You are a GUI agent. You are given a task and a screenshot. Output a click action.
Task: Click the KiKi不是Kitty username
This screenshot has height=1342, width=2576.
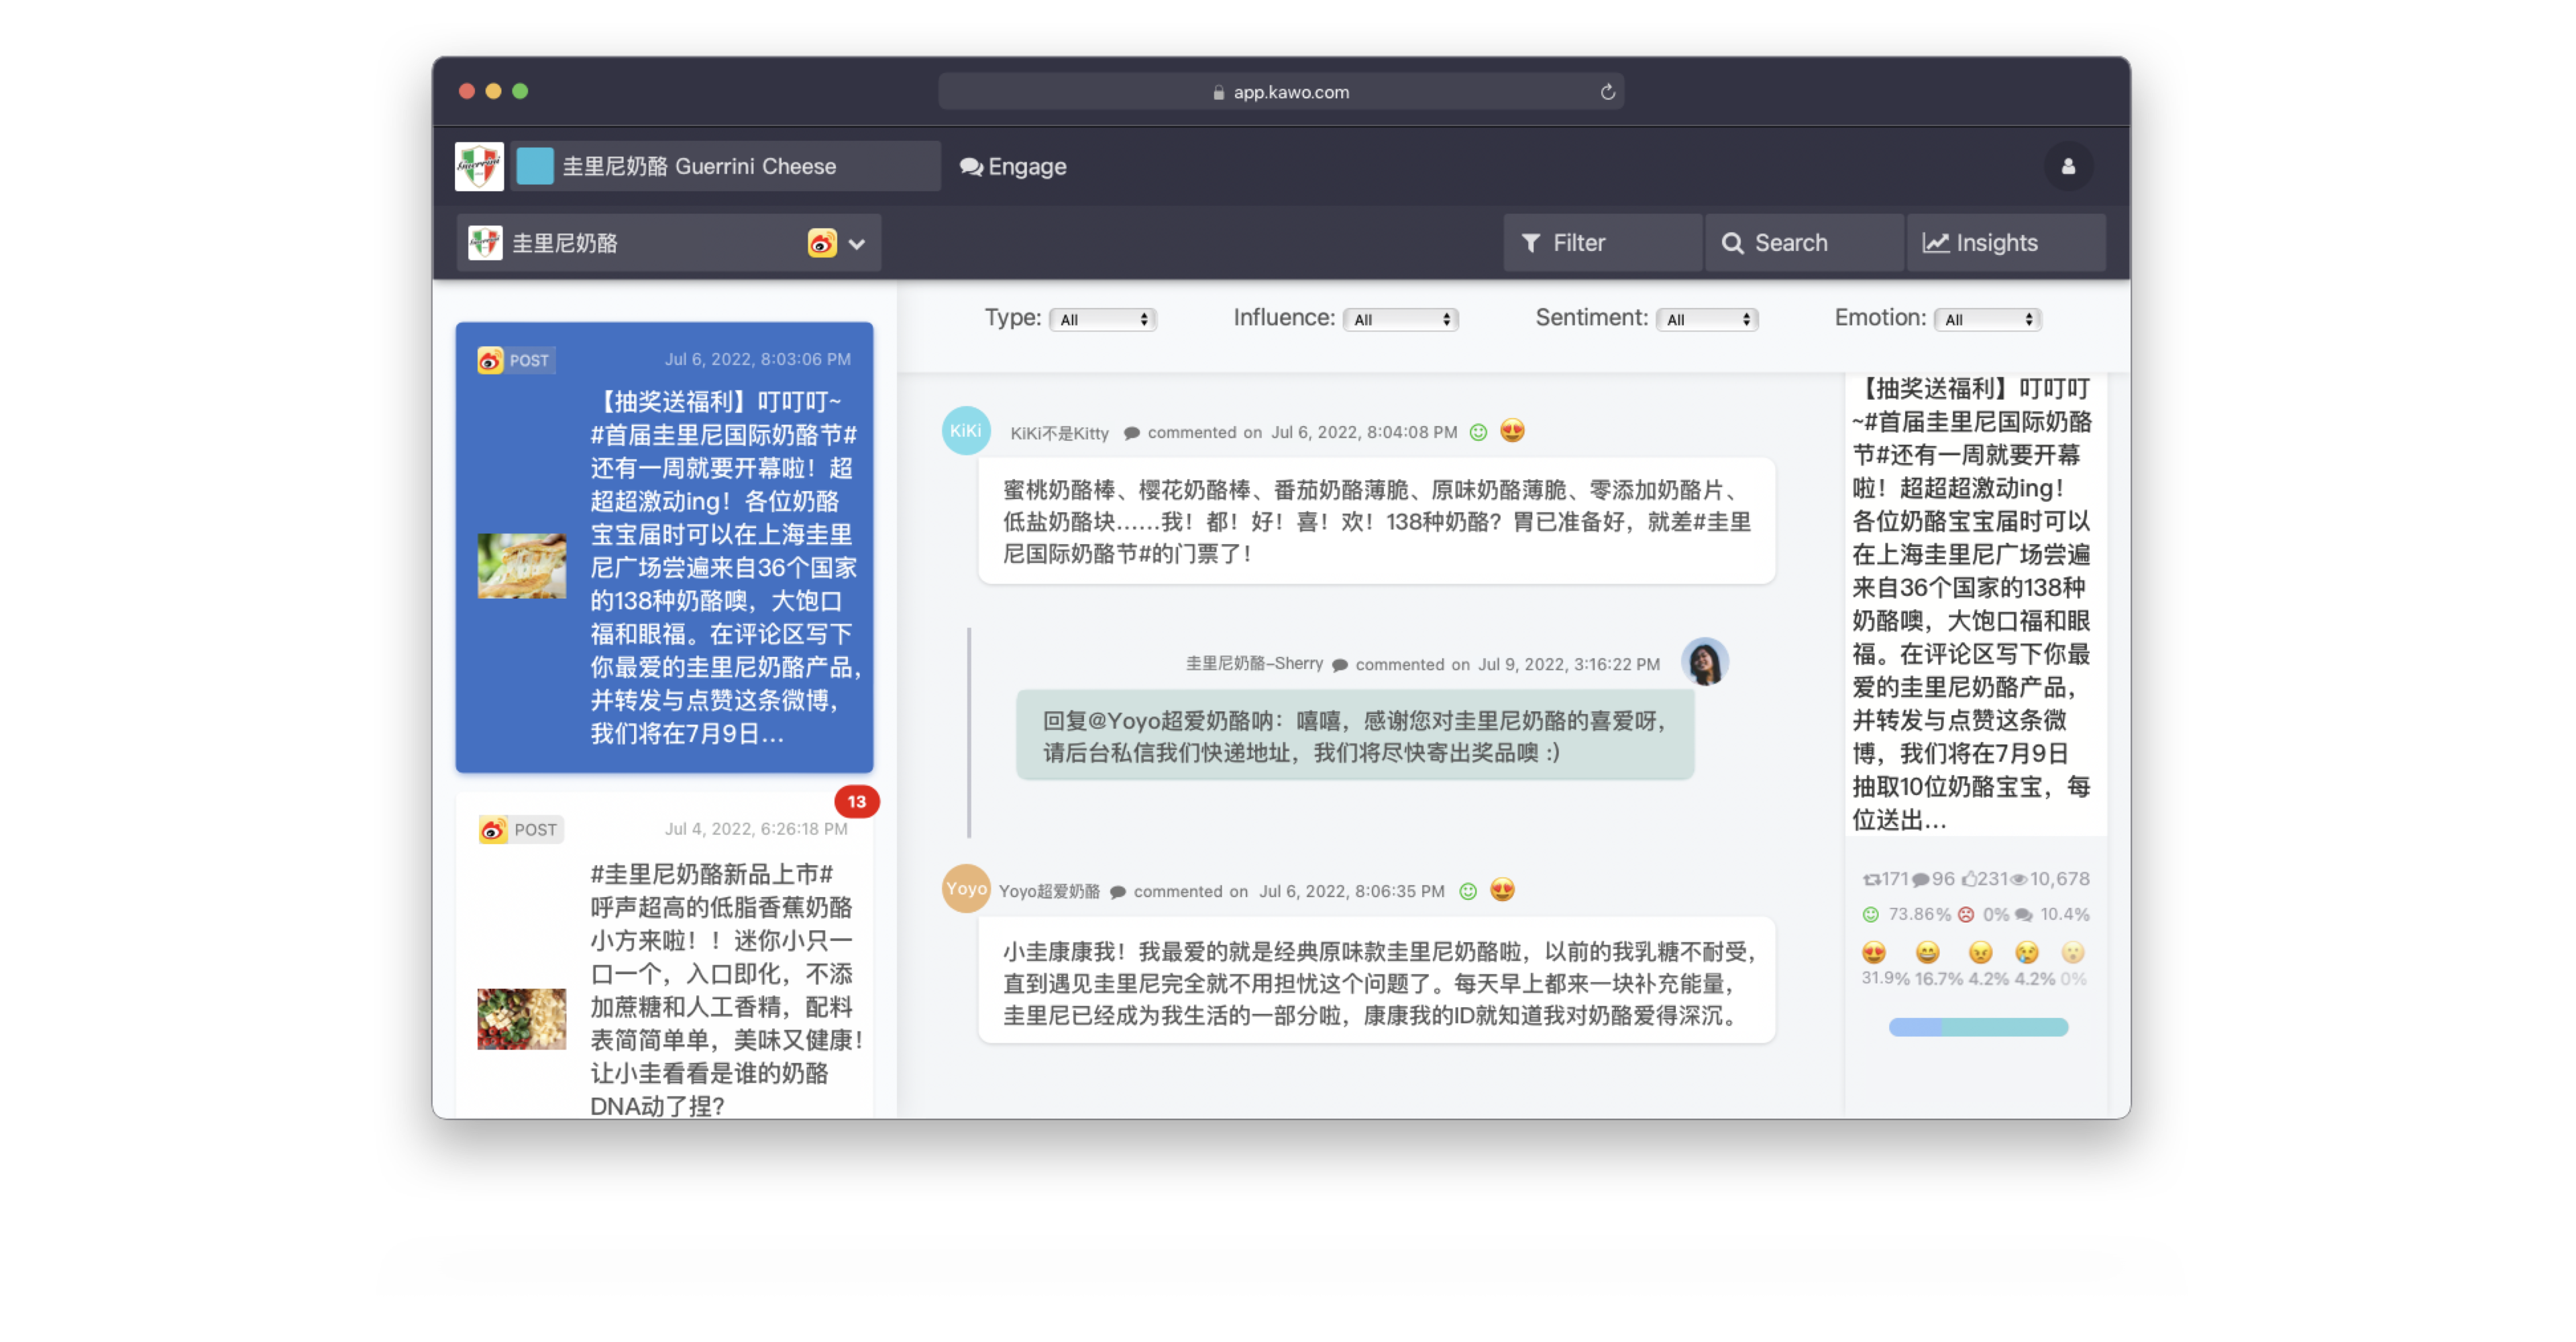[x=1059, y=433]
